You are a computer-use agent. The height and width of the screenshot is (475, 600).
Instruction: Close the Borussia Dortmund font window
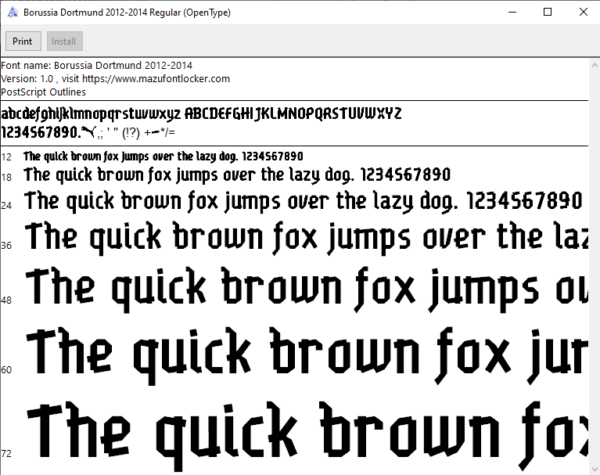(x=583, y=12)
